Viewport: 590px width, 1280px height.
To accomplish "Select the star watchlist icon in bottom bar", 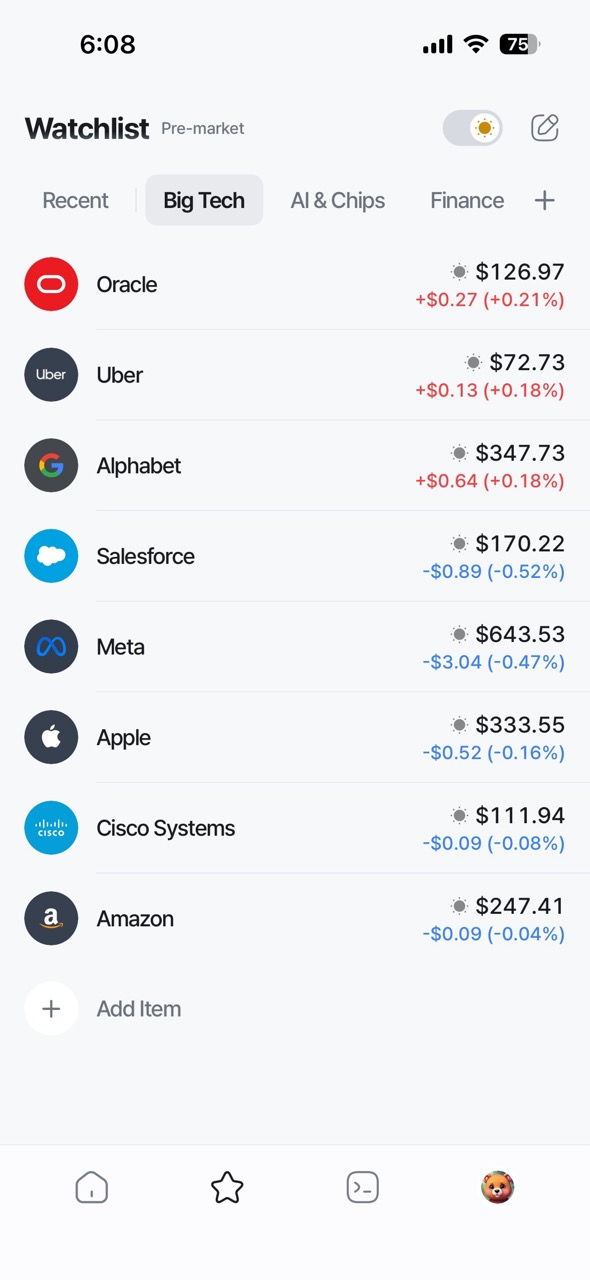I will (x=227, y=1188).
